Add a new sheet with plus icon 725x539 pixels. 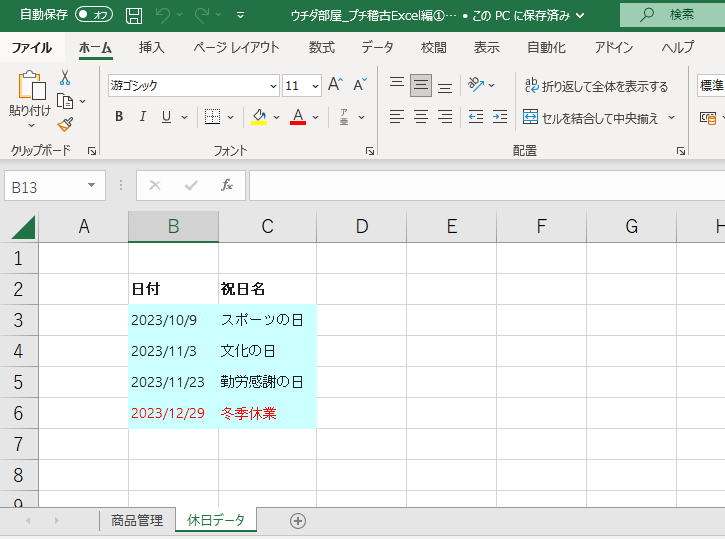[x=297, y=520]
